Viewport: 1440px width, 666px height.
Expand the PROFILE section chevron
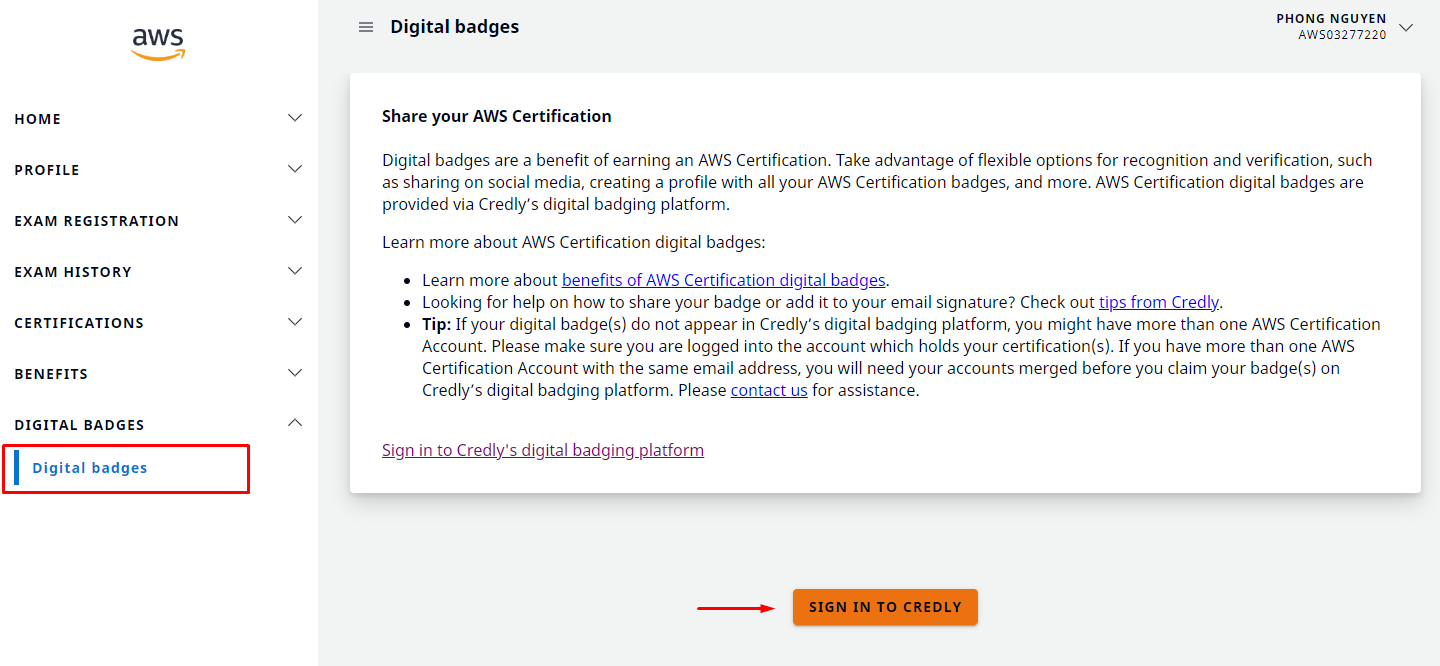pyautogui.click(x=295, y=169)
